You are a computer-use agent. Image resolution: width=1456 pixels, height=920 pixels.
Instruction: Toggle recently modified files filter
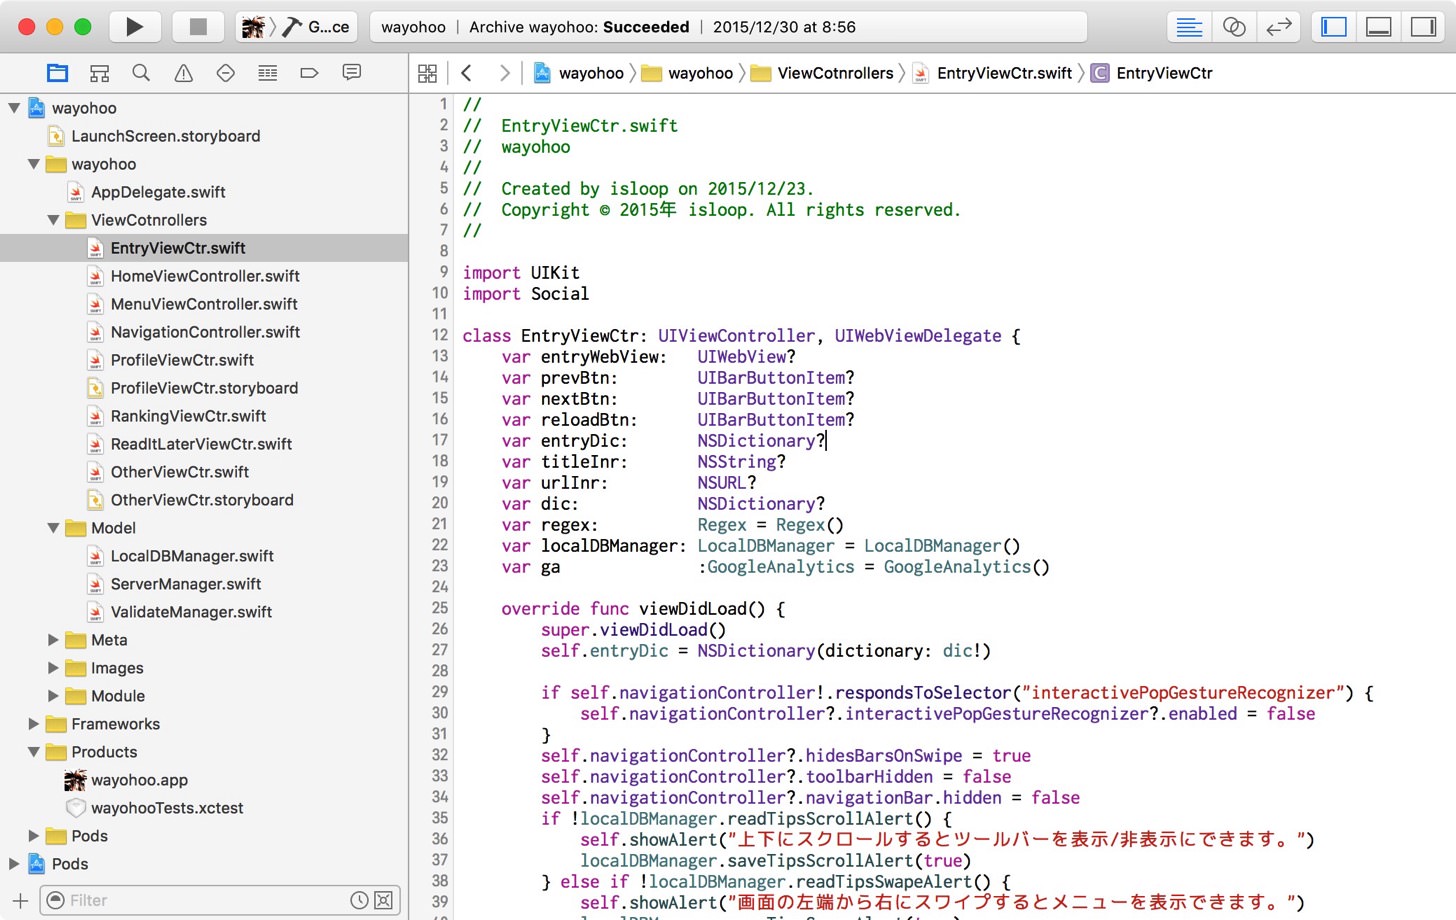coord(360,901)
